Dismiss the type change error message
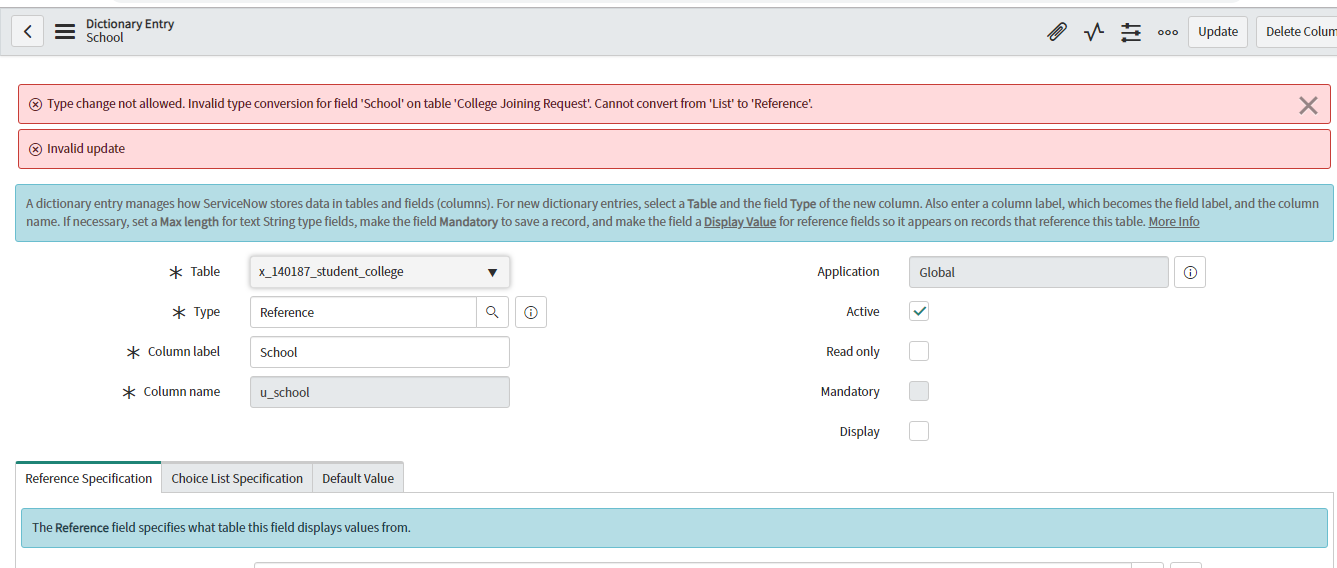The image size is (1337, 568). point(1308,105)
